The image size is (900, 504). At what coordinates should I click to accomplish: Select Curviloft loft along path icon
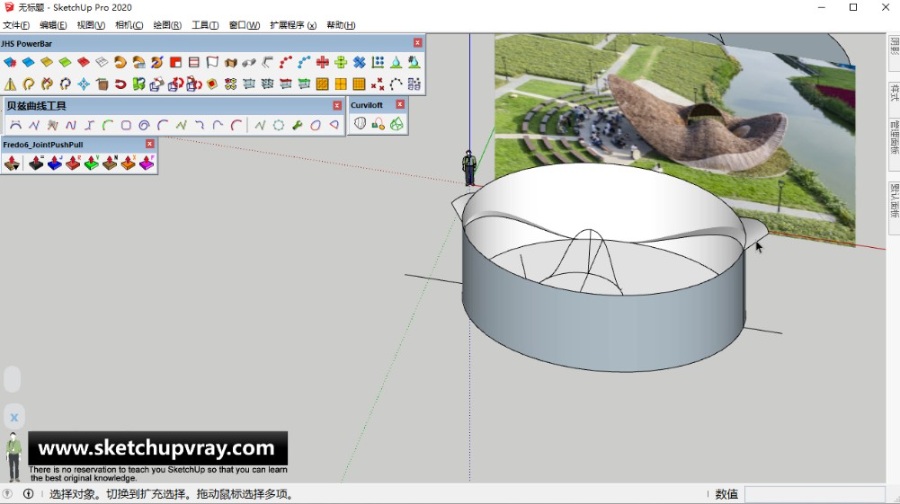click(378, 123)
